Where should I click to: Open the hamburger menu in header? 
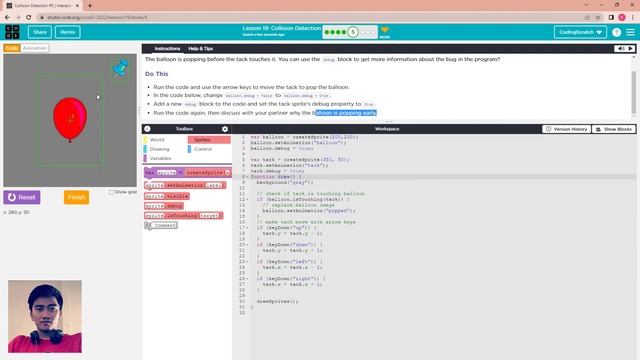631,32
